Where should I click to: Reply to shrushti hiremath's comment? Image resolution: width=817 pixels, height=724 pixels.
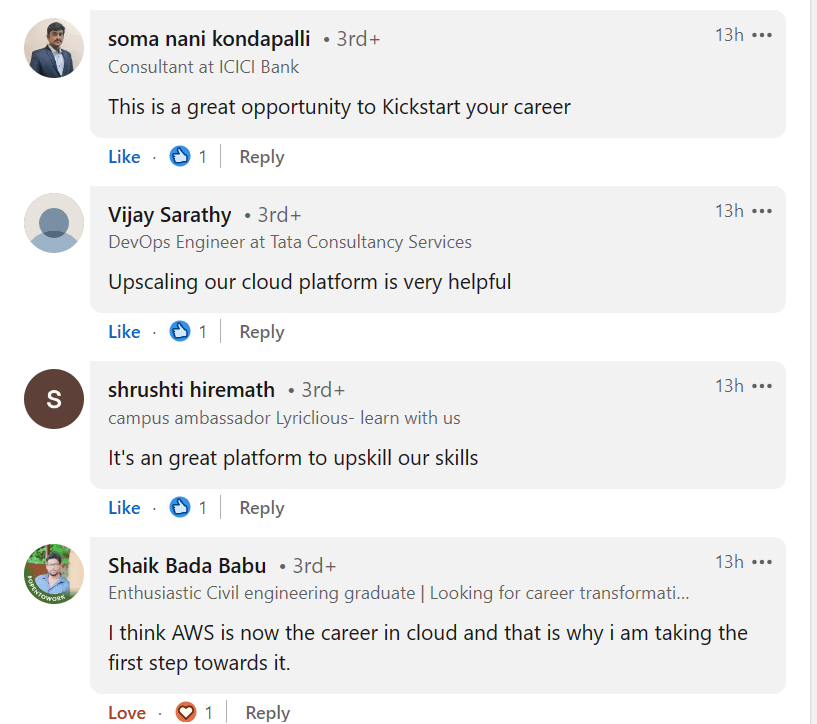coord(262,508)
